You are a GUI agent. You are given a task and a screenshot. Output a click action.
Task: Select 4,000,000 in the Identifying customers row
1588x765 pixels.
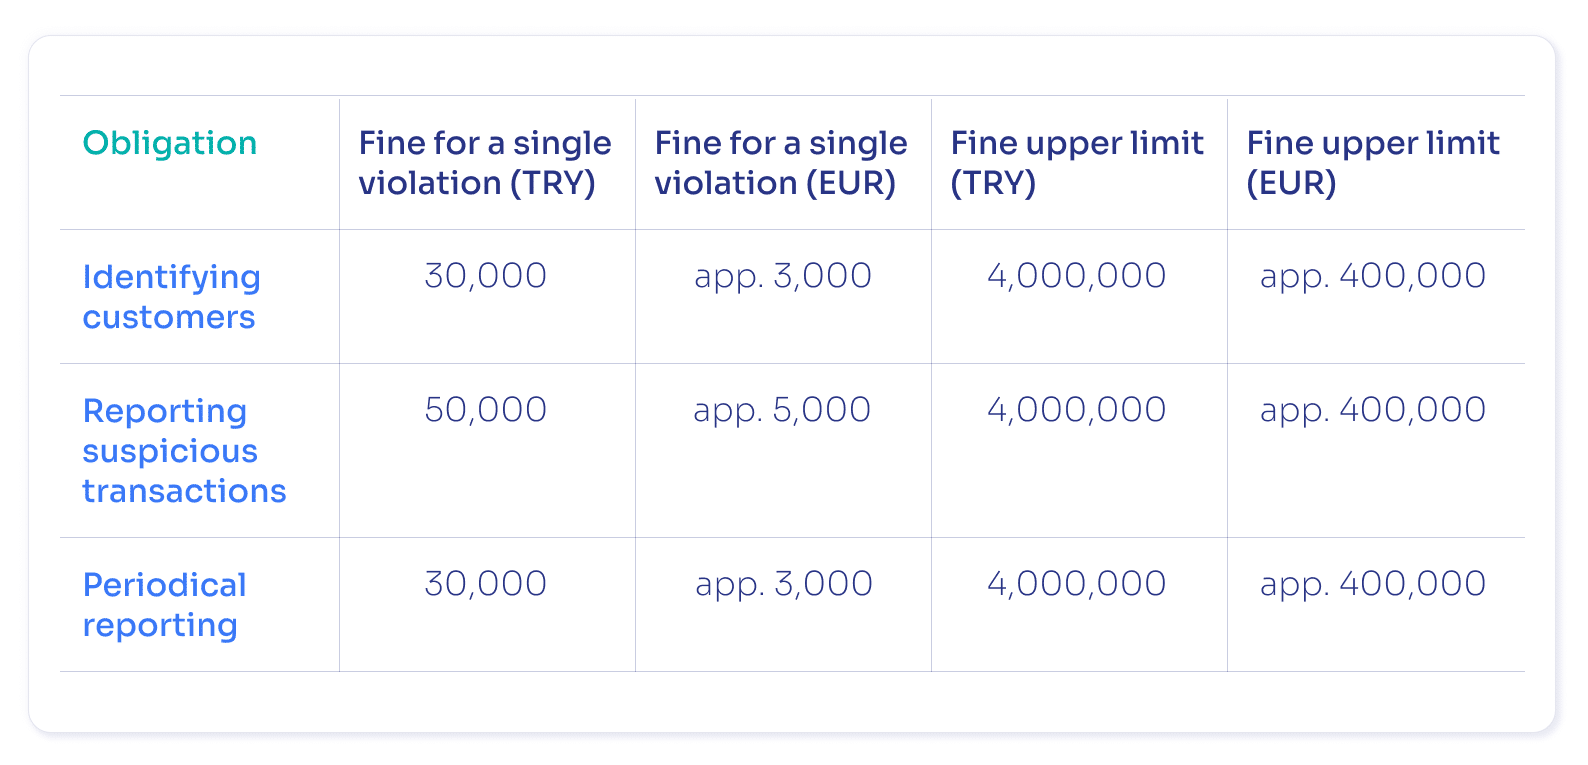(x=1077, y=276)
